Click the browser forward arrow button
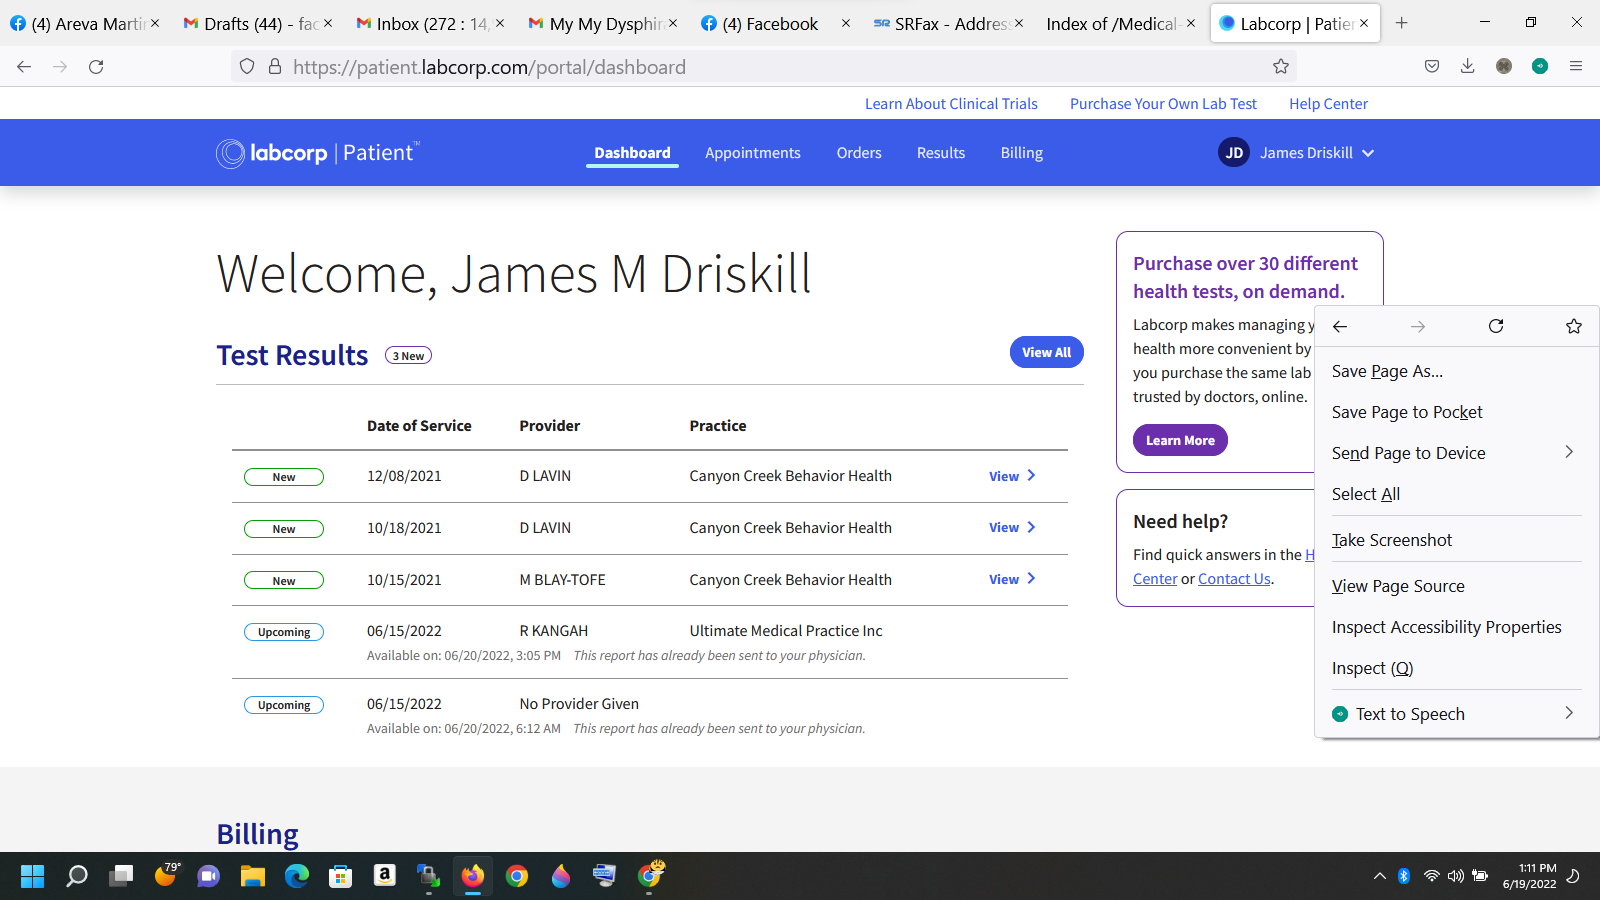 point(60,66)
